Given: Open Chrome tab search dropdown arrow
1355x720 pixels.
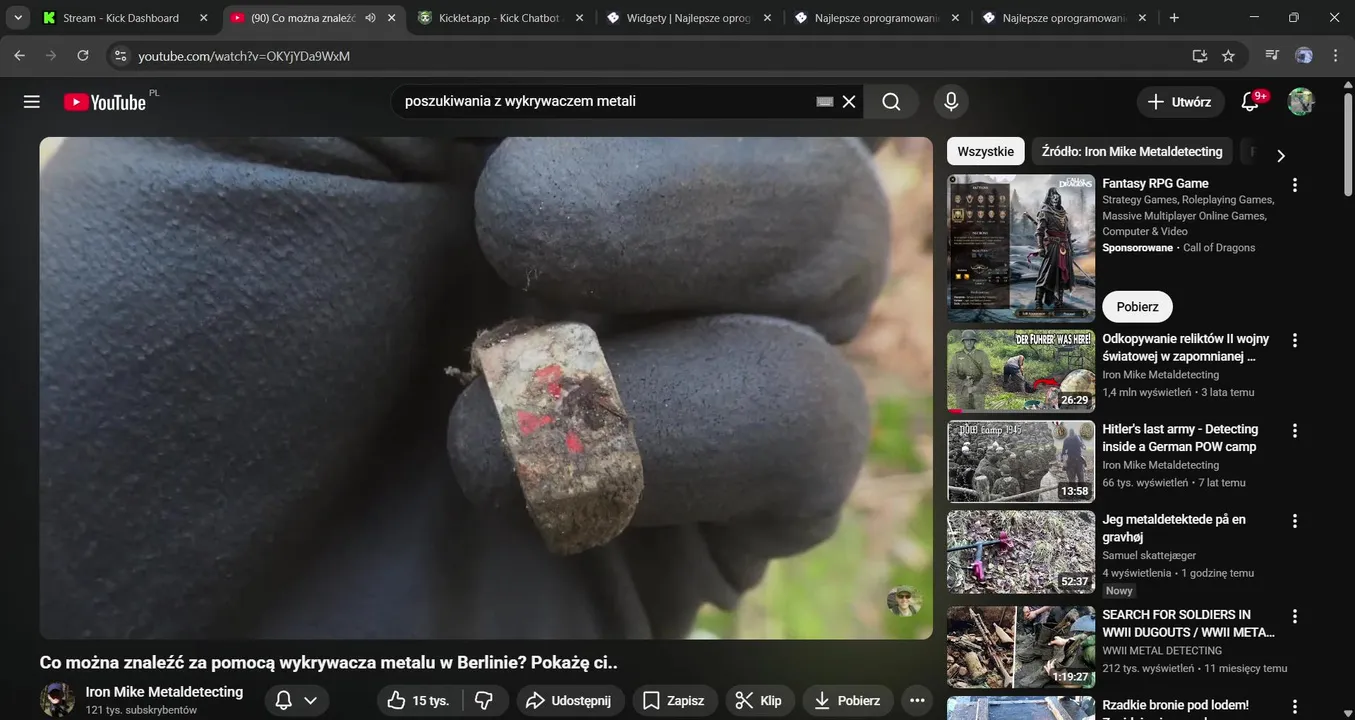Looking at the screenshot, I should (x=18, y=18).
